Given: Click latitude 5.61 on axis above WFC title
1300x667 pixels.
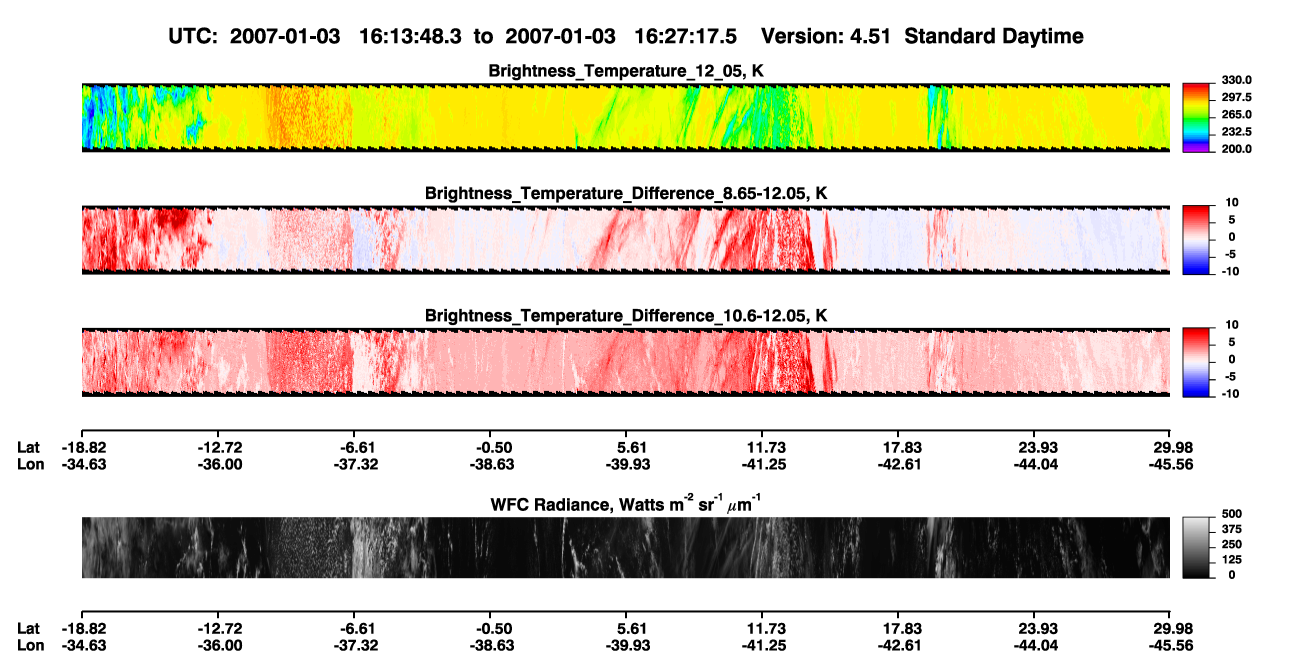Looking at the screenshot, I should [627, 447].
